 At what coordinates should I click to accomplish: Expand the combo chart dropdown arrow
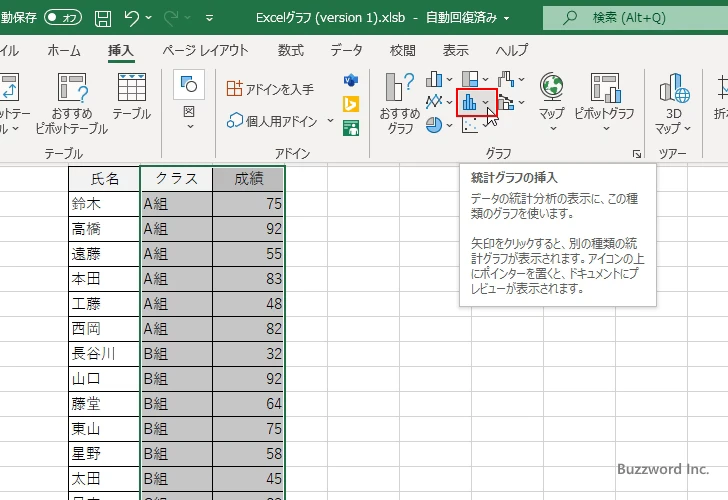tap(522, 102)
